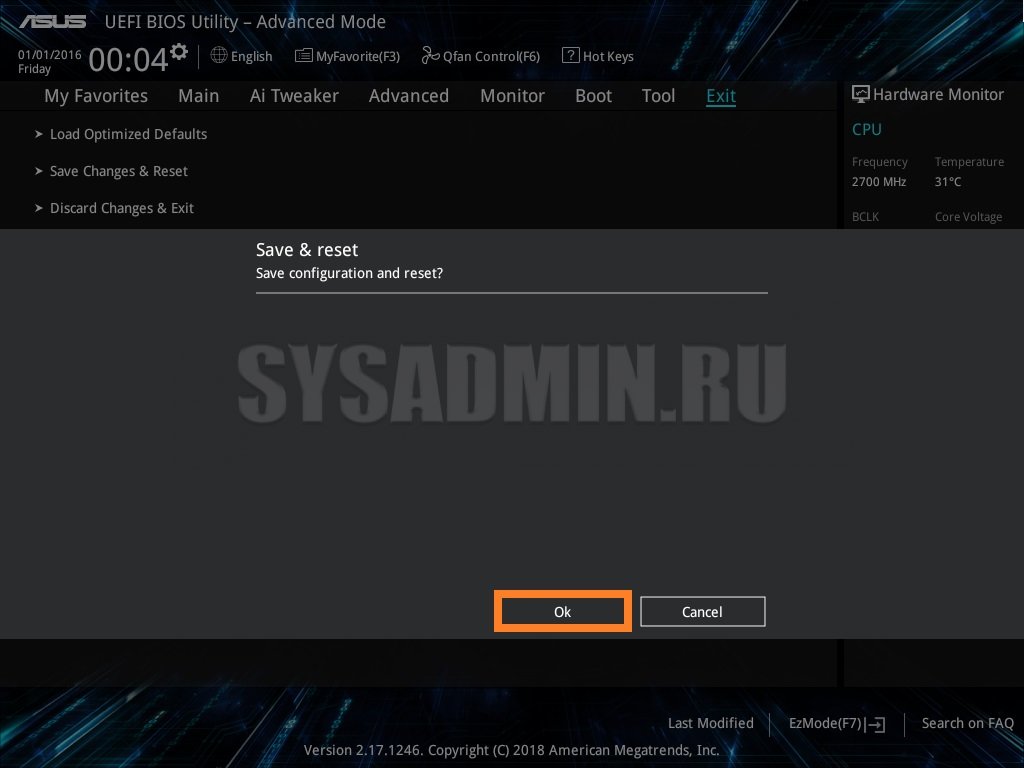Click the ASUS logo
Viewport: 1024px width, 768px height.
pyautogui.click(x=52, y=22)
